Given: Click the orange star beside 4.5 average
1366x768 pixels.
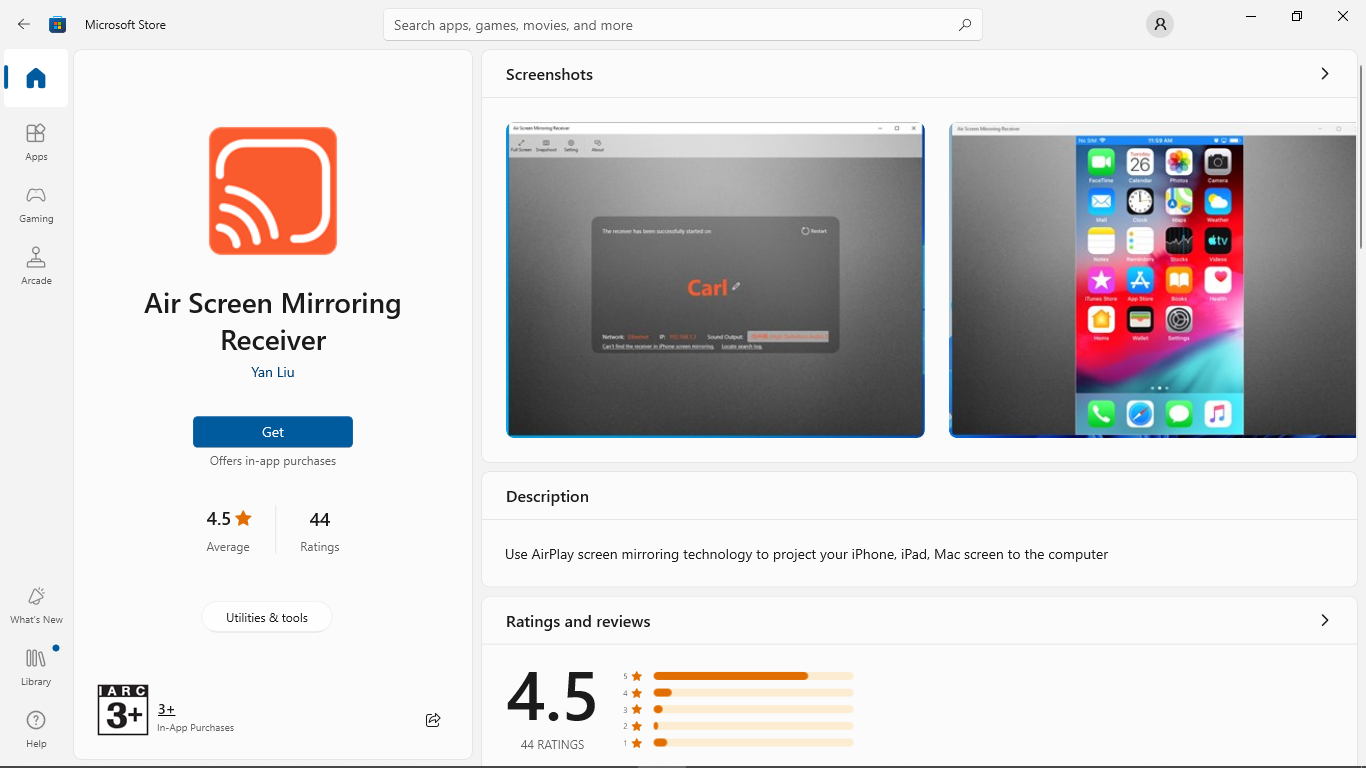Looking at the screenshot, I should pyautogui.click(x=243, y=518).
